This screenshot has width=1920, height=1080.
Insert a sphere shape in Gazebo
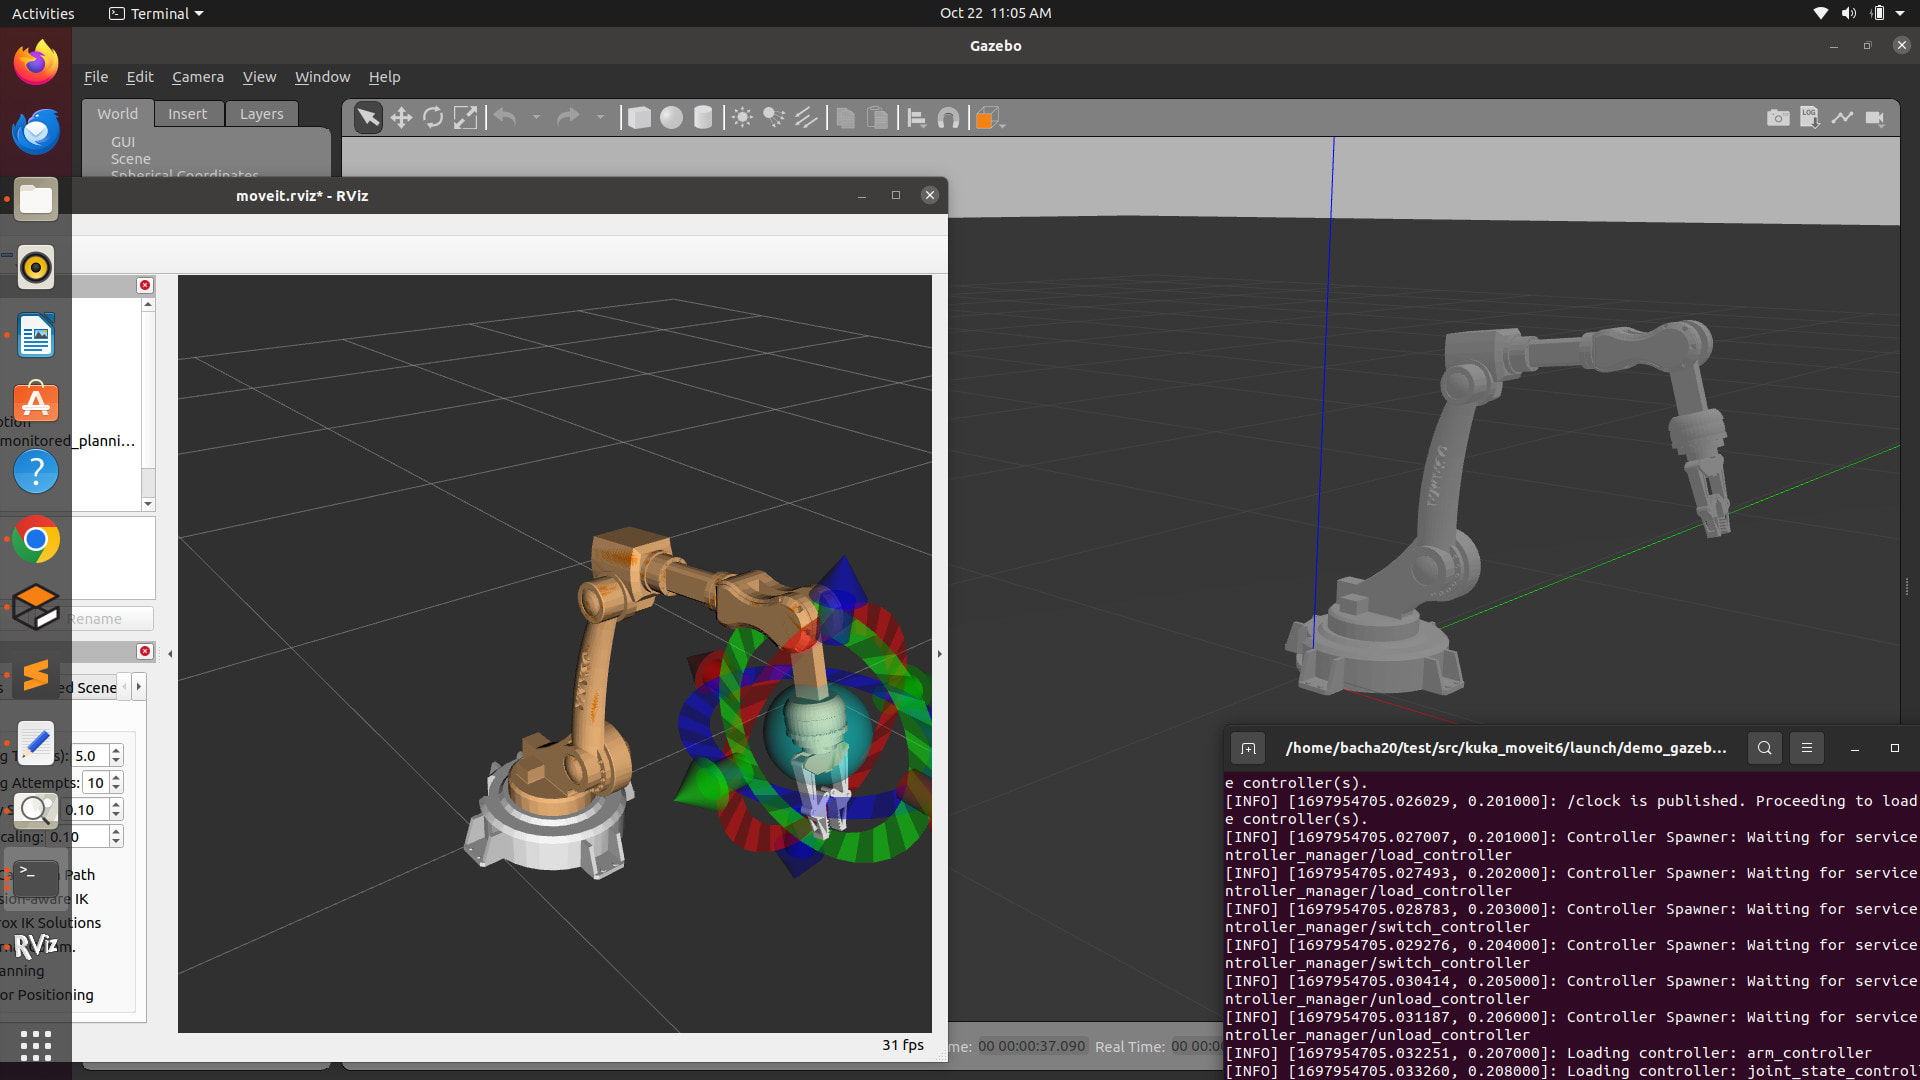(x=671, y=118)
